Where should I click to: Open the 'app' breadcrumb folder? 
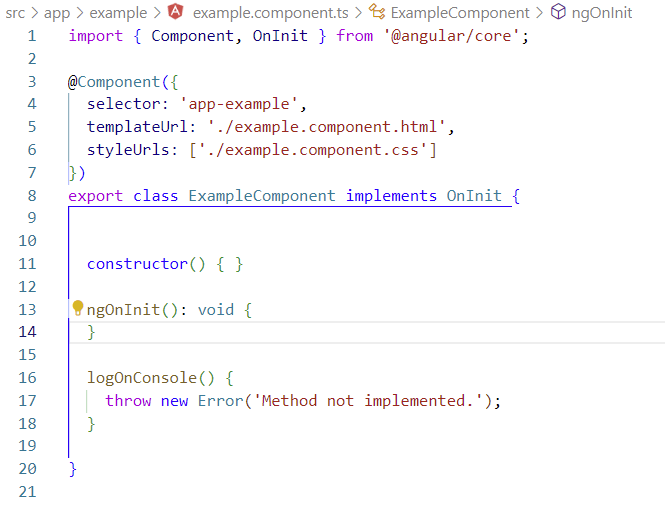pos(57,13)
